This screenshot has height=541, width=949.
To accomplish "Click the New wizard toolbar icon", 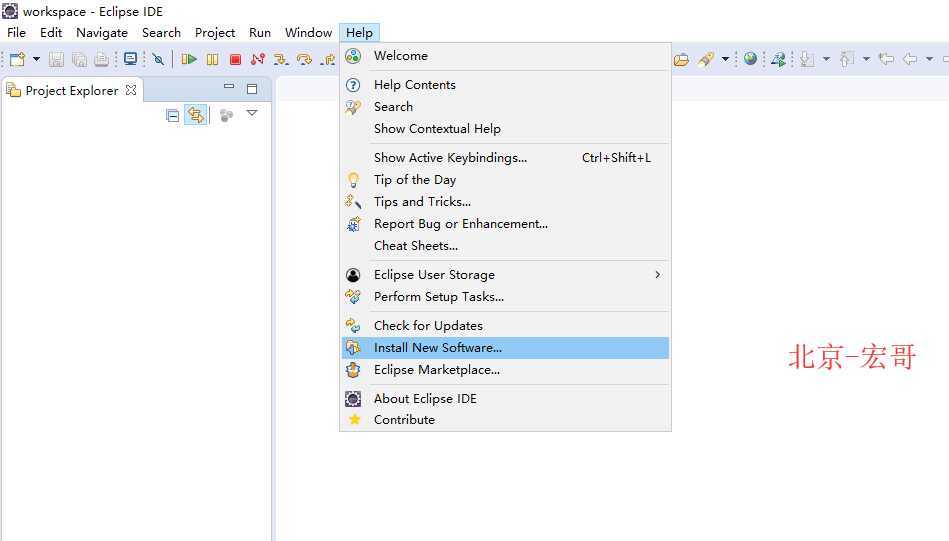I will (18, 59).
